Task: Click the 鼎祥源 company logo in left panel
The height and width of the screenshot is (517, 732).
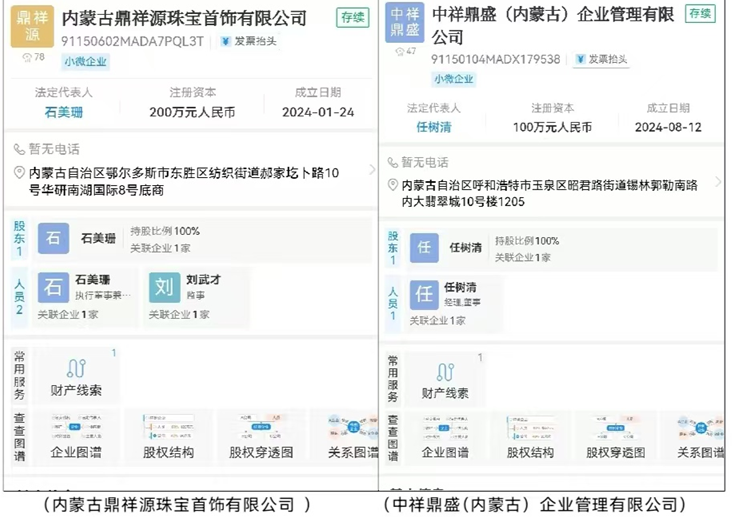Action: pos(32,26)
